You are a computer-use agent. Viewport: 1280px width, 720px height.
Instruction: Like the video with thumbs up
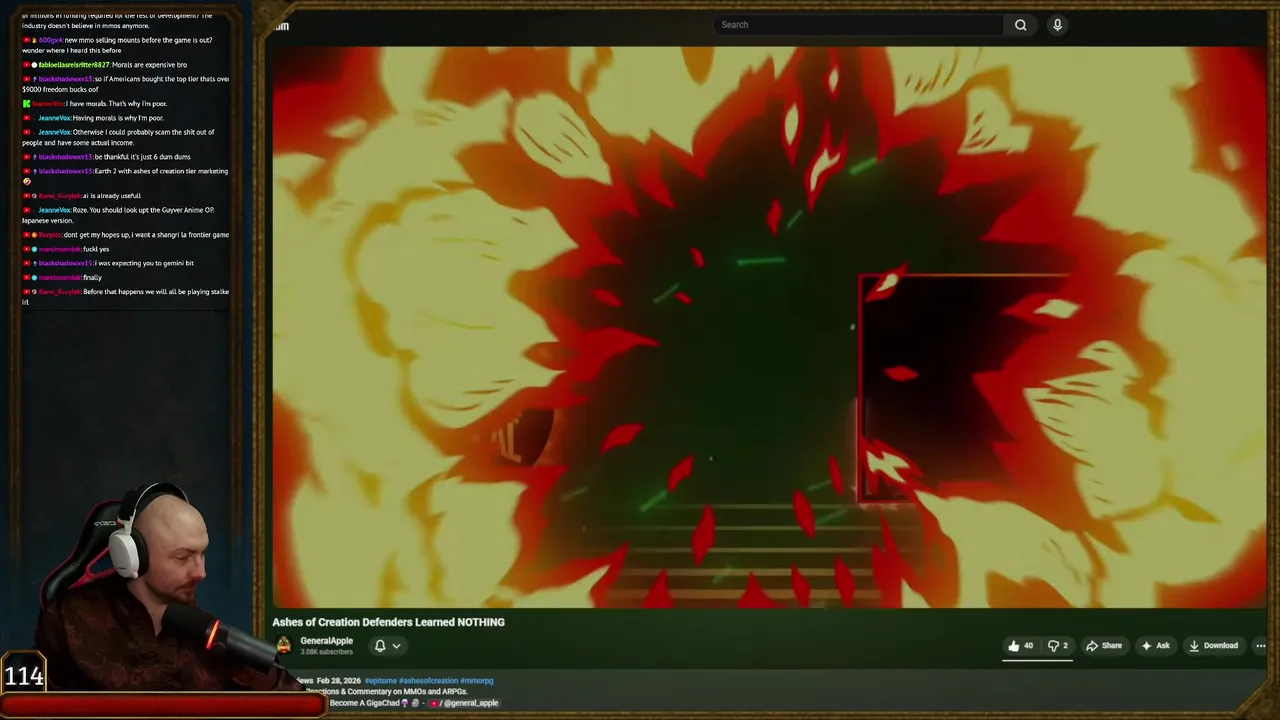[1021, 646]
